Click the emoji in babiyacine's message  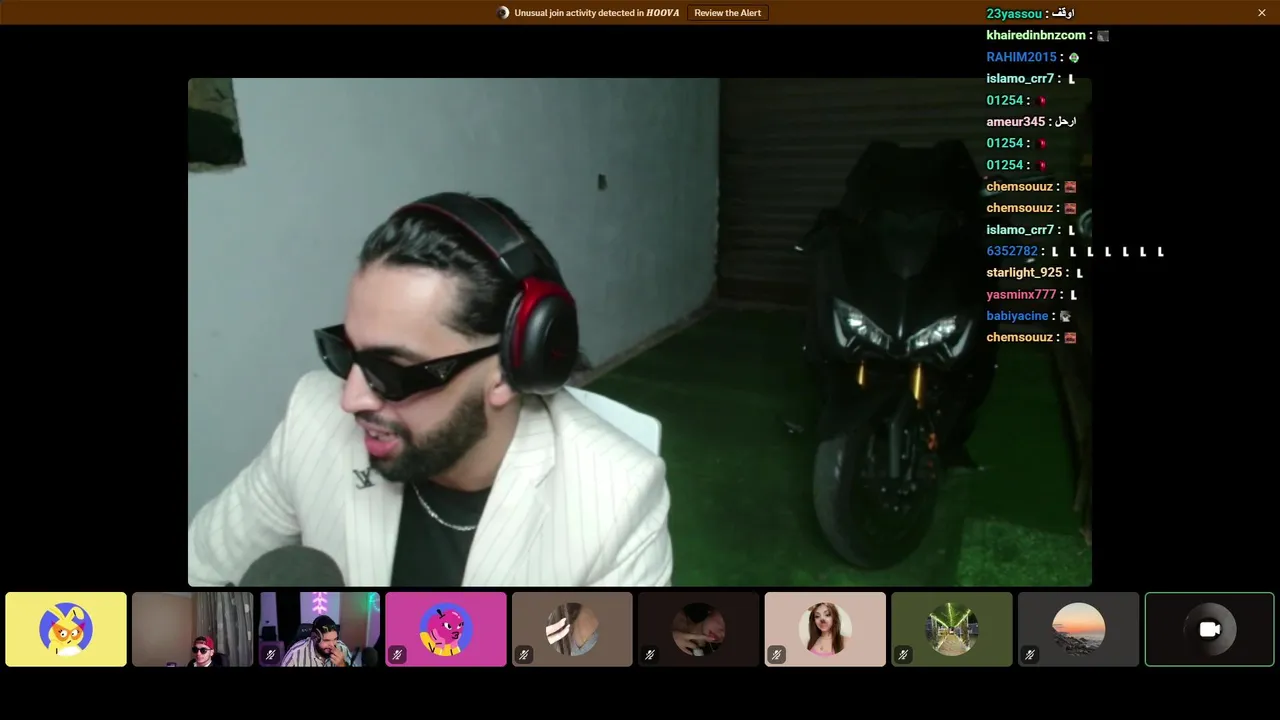(1065, 317)
